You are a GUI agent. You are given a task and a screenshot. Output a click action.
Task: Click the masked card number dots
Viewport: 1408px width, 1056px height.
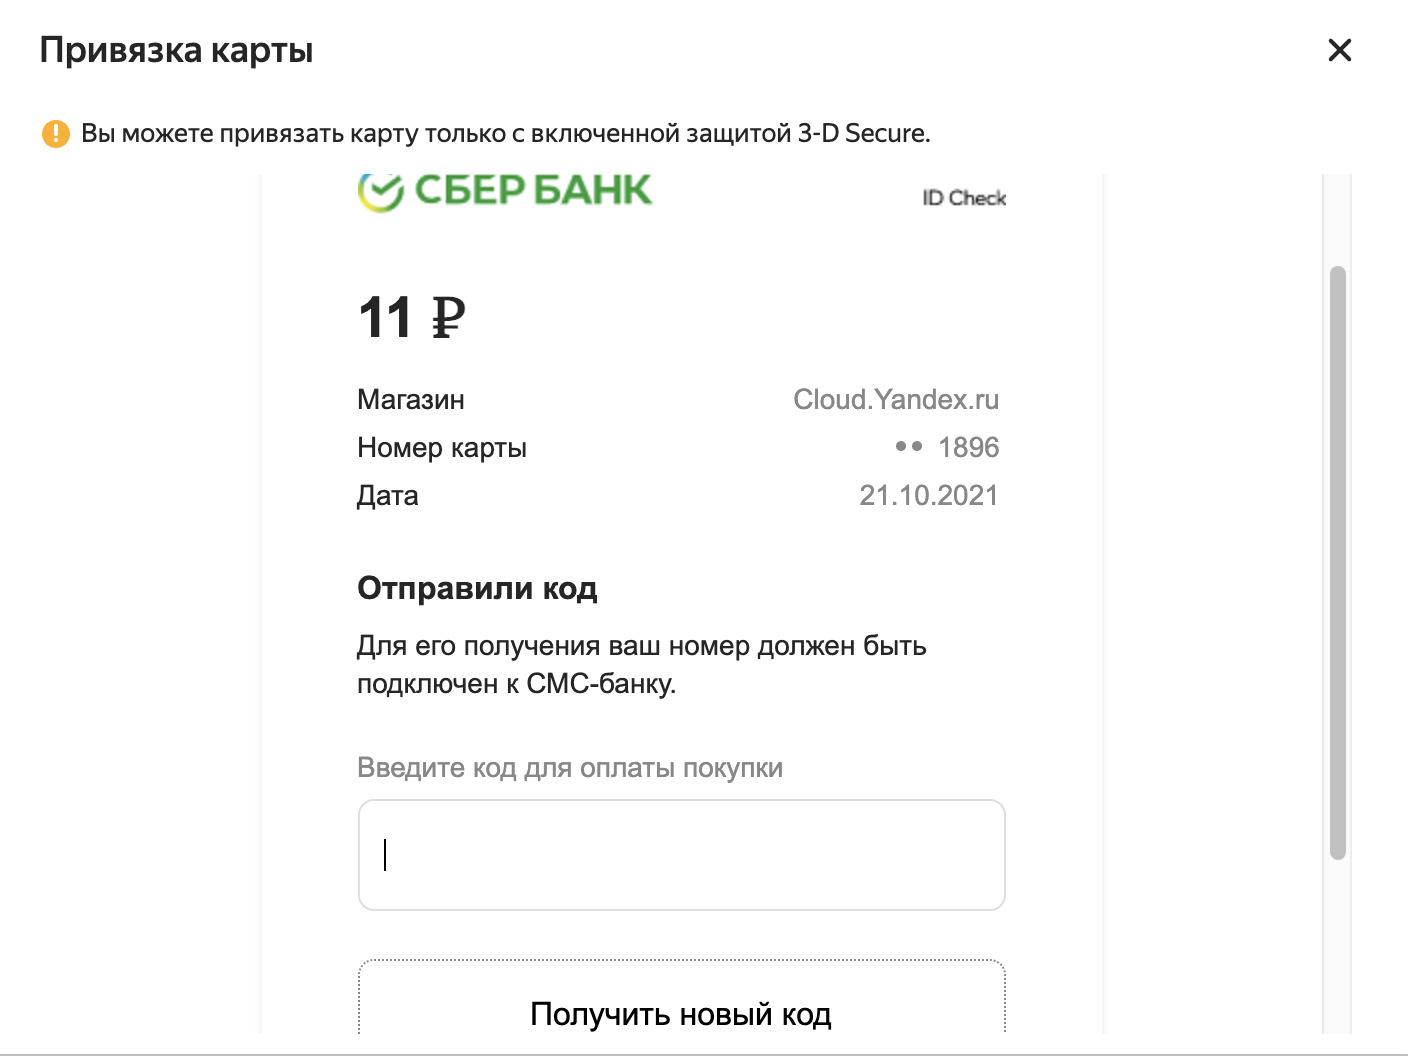tap(909, 447)
